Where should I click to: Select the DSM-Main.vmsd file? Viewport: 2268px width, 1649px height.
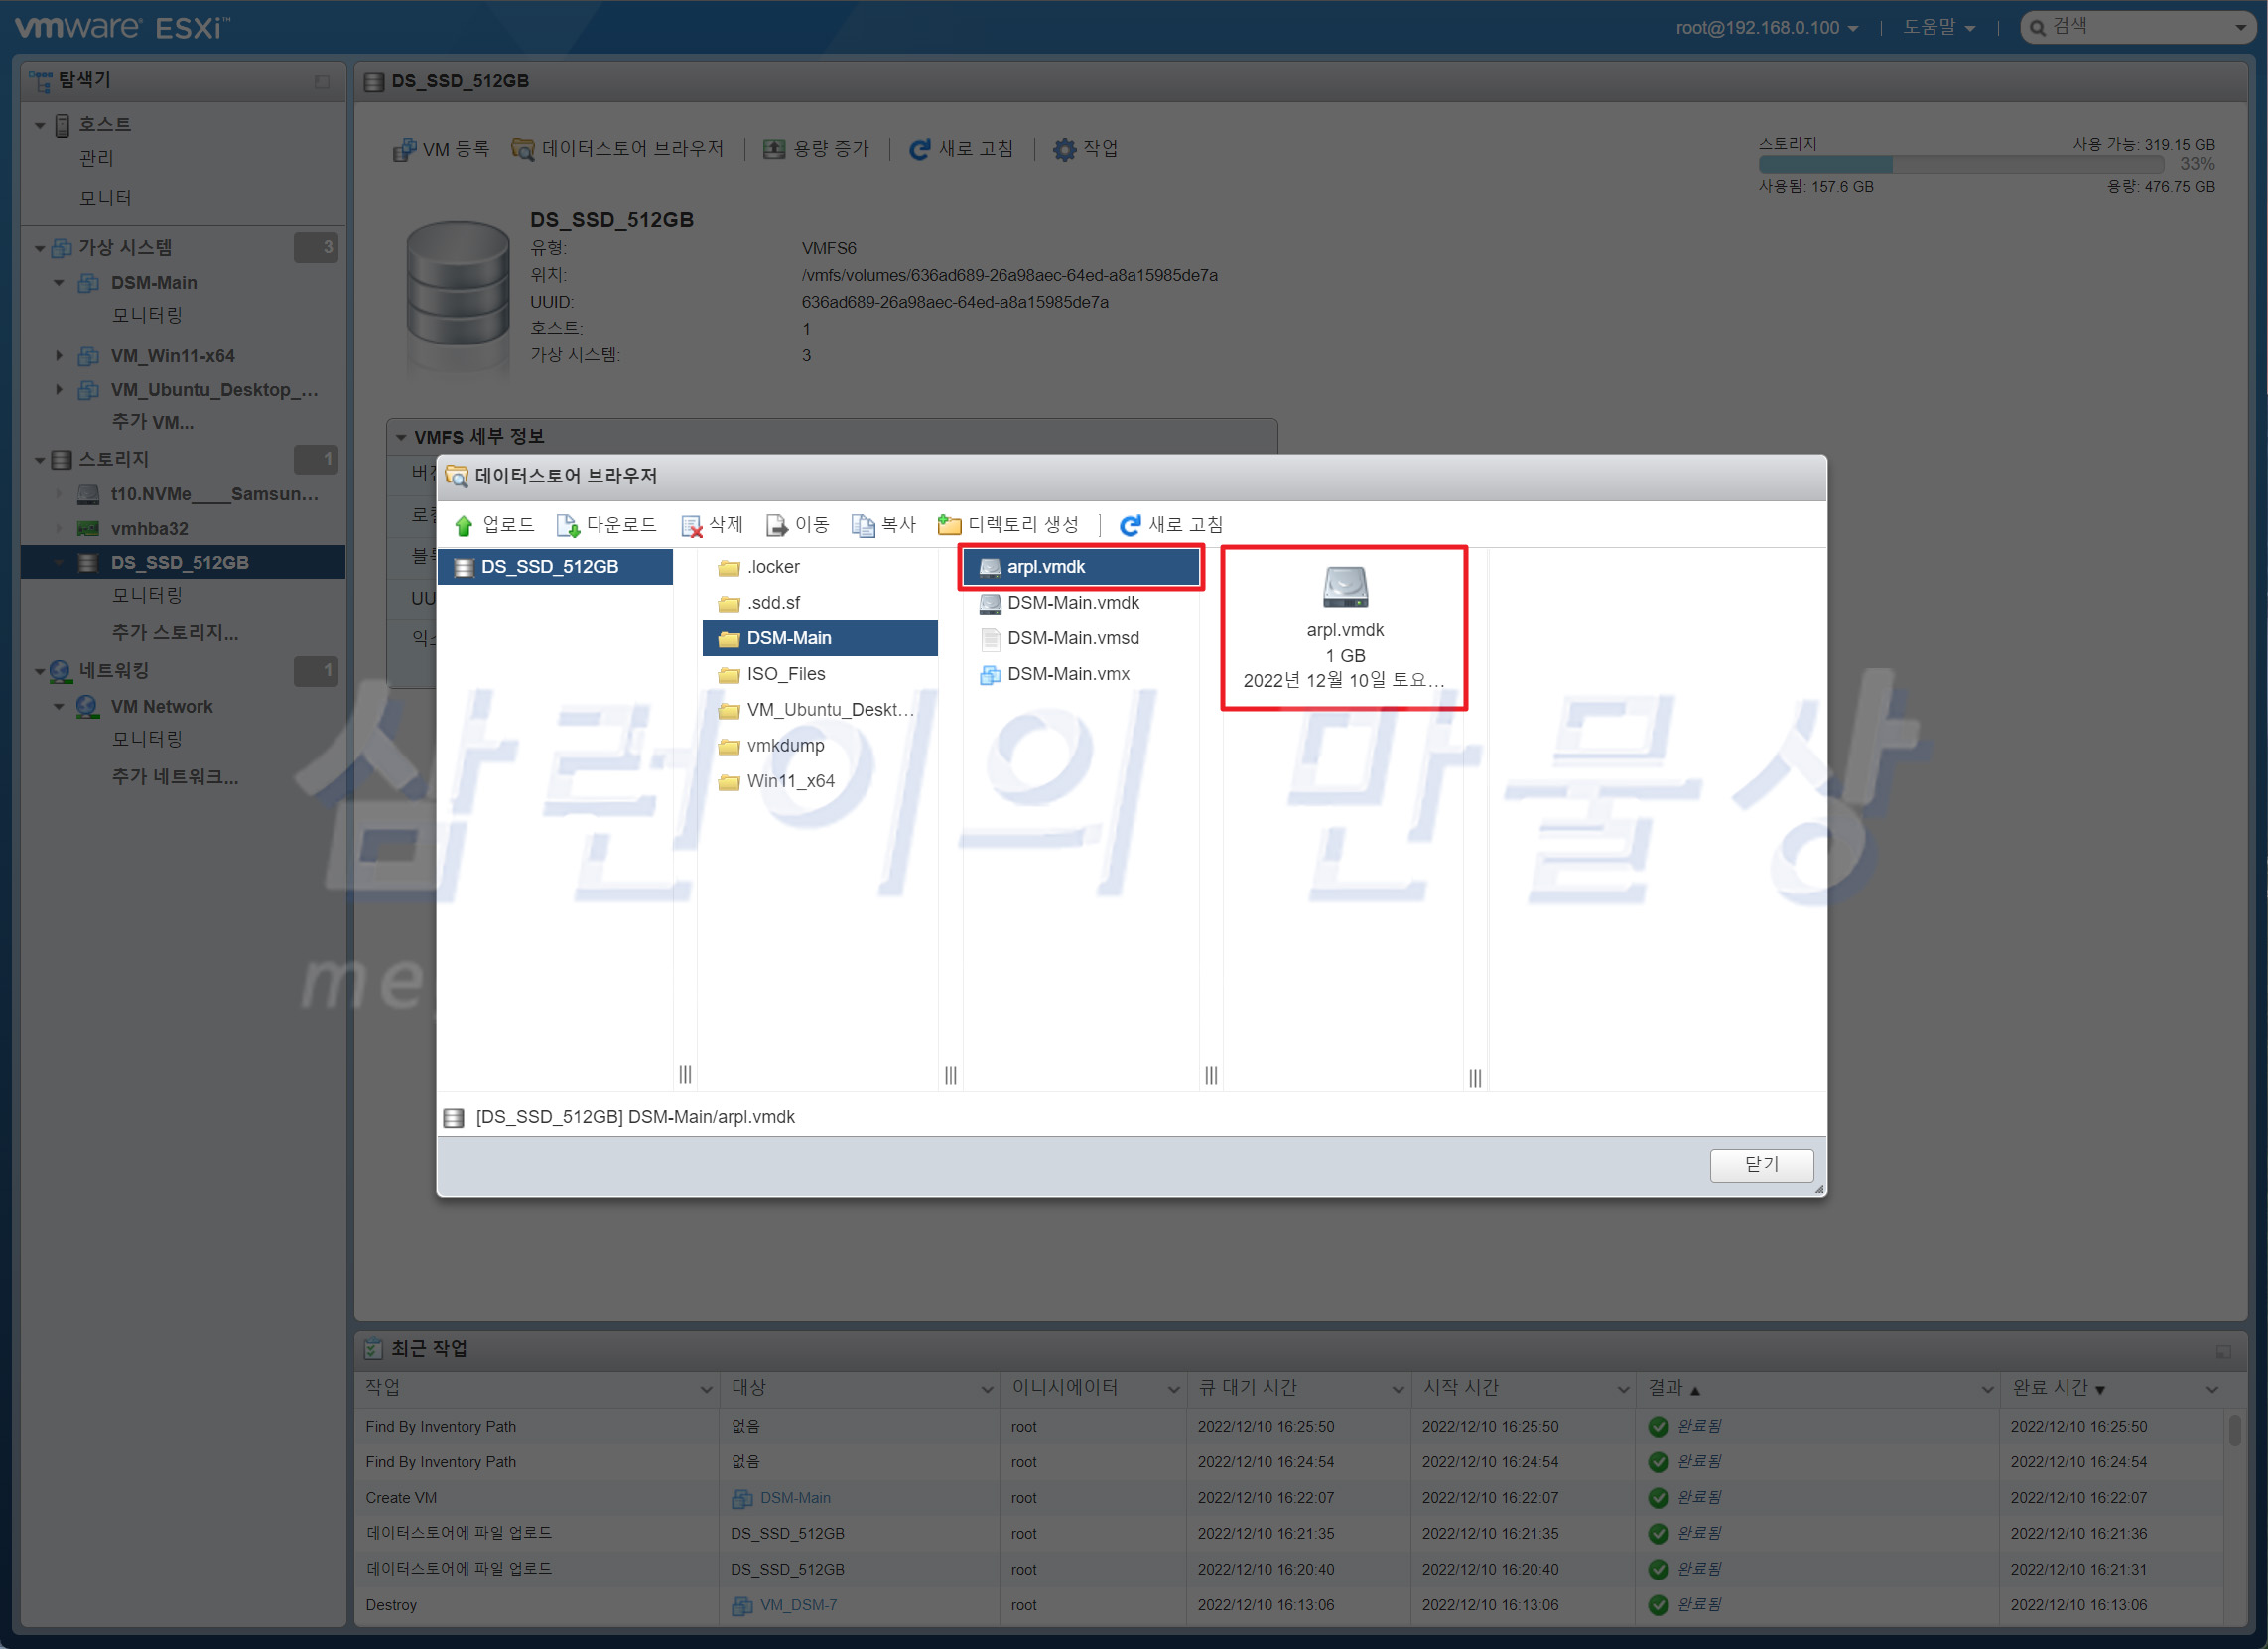[1073, 638]
